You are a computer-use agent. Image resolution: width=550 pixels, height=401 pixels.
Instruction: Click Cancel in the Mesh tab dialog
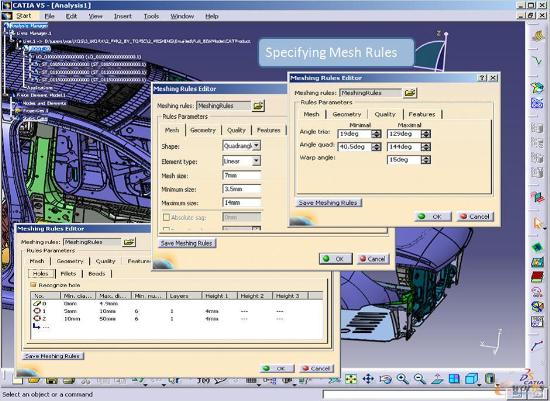click(373, 259)
